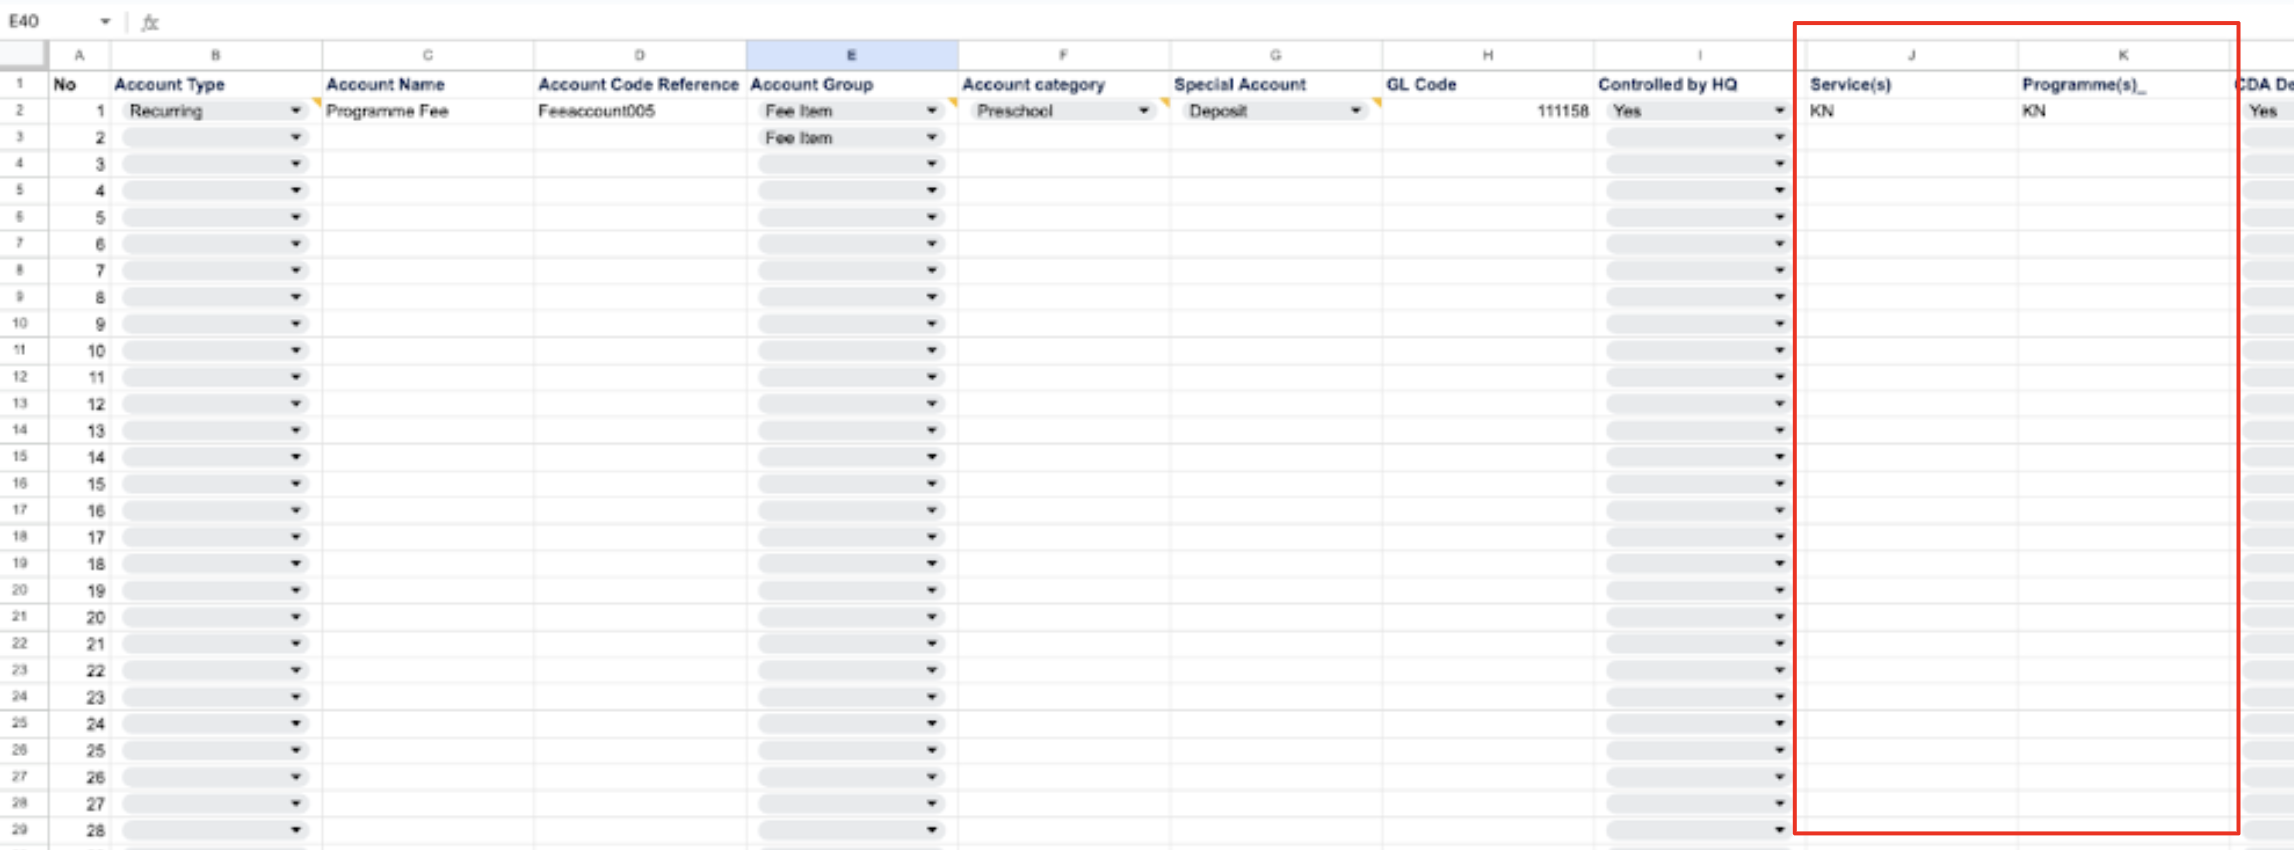The height and width of the screenshot is (850, 2294).
Task: Expand the Preschool Account category dropdown
Action: click(1143, 111)
